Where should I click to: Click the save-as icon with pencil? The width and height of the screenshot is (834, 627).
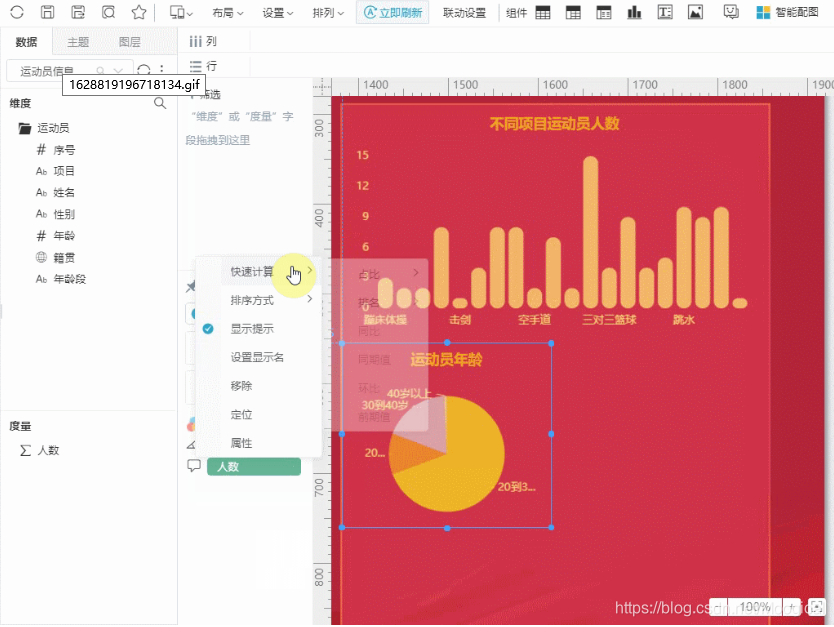click(x=78, y=12)
